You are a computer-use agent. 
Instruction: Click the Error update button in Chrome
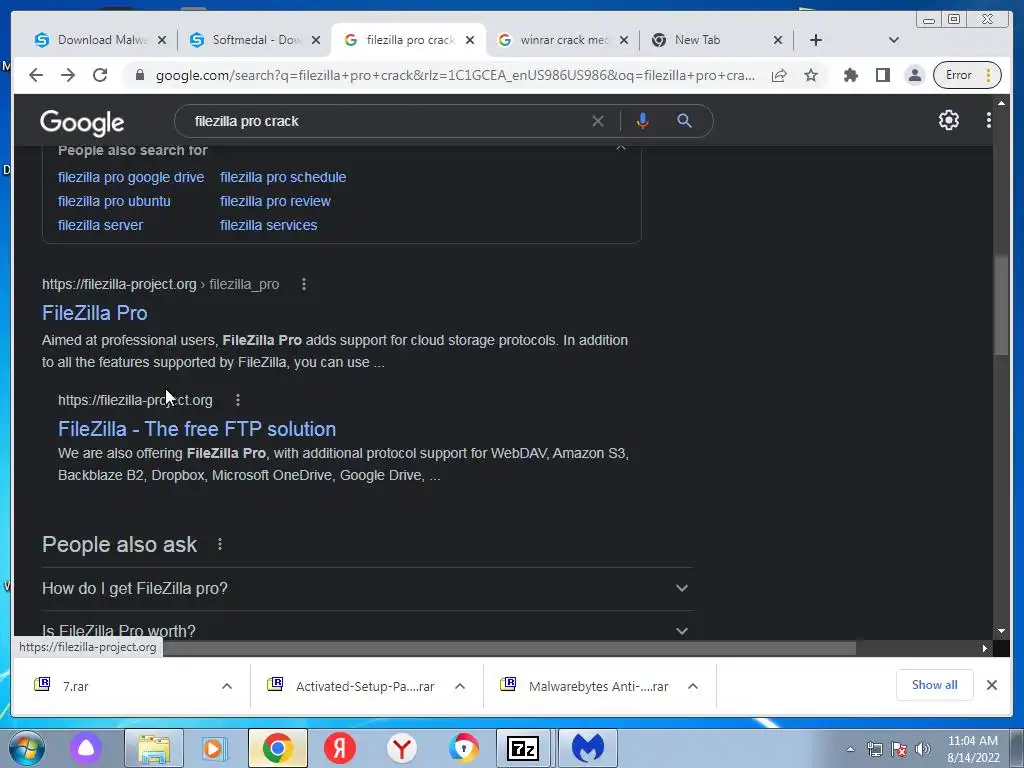pos(967,75)
